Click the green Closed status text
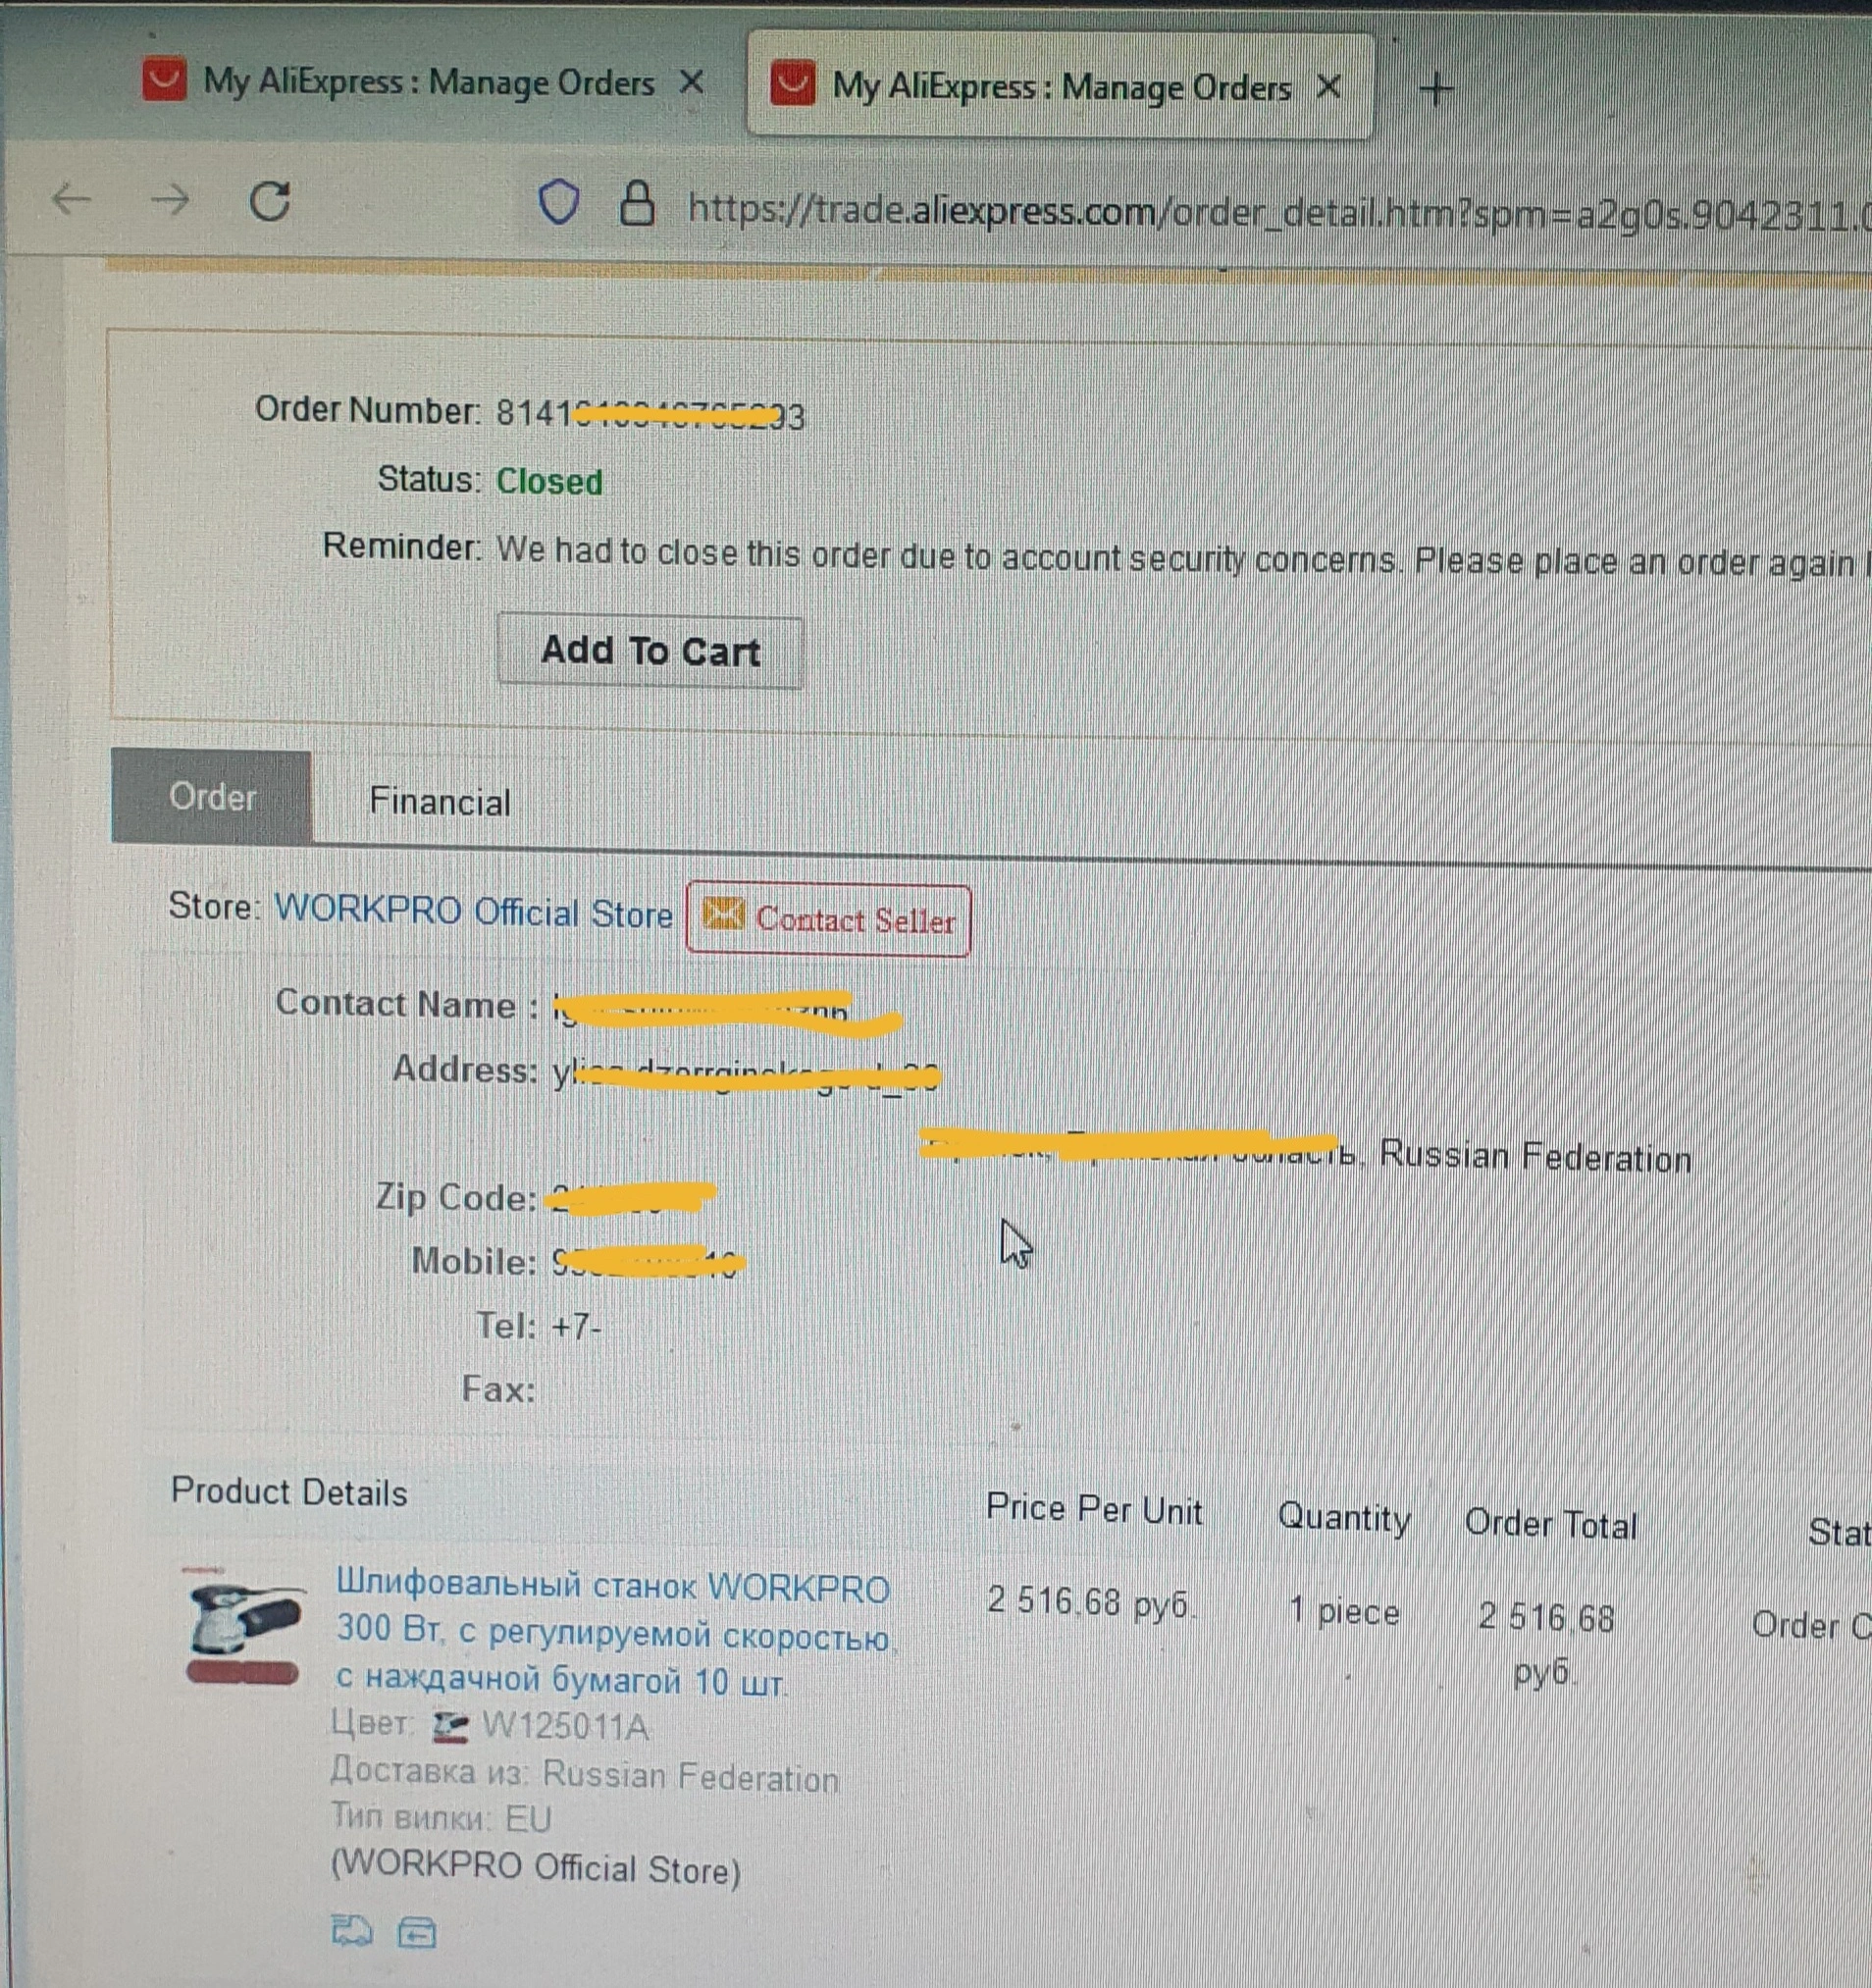Image resolution: width=1872 pixels, height=1988 pixels. point(550,482)
